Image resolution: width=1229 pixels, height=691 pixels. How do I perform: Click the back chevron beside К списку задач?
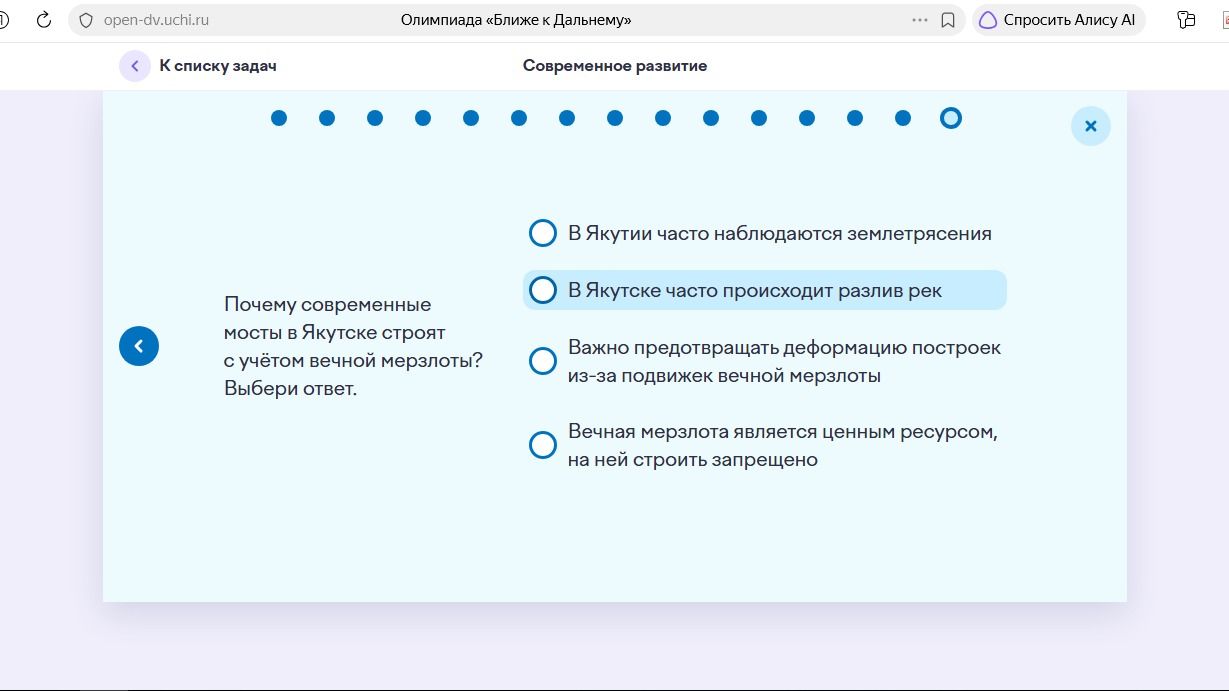(135, 66)
